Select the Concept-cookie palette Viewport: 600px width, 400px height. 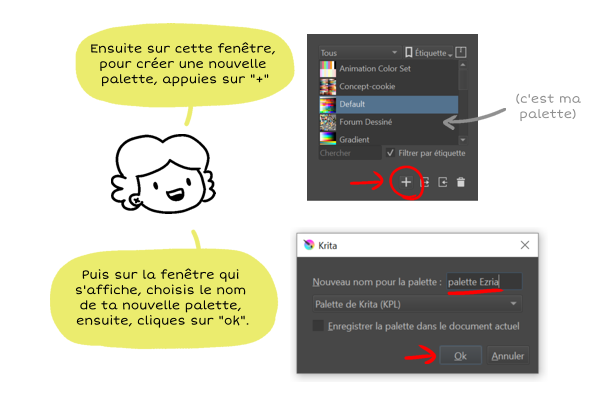(x=389, y=87)
